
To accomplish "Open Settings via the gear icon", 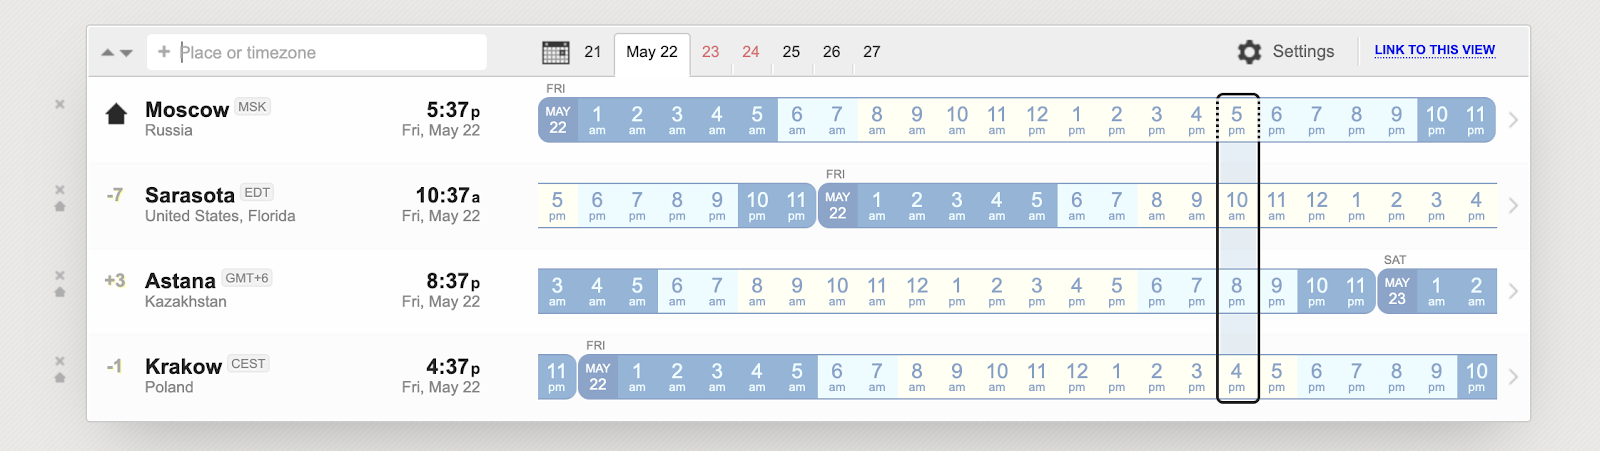I will tap(1249, 52).
